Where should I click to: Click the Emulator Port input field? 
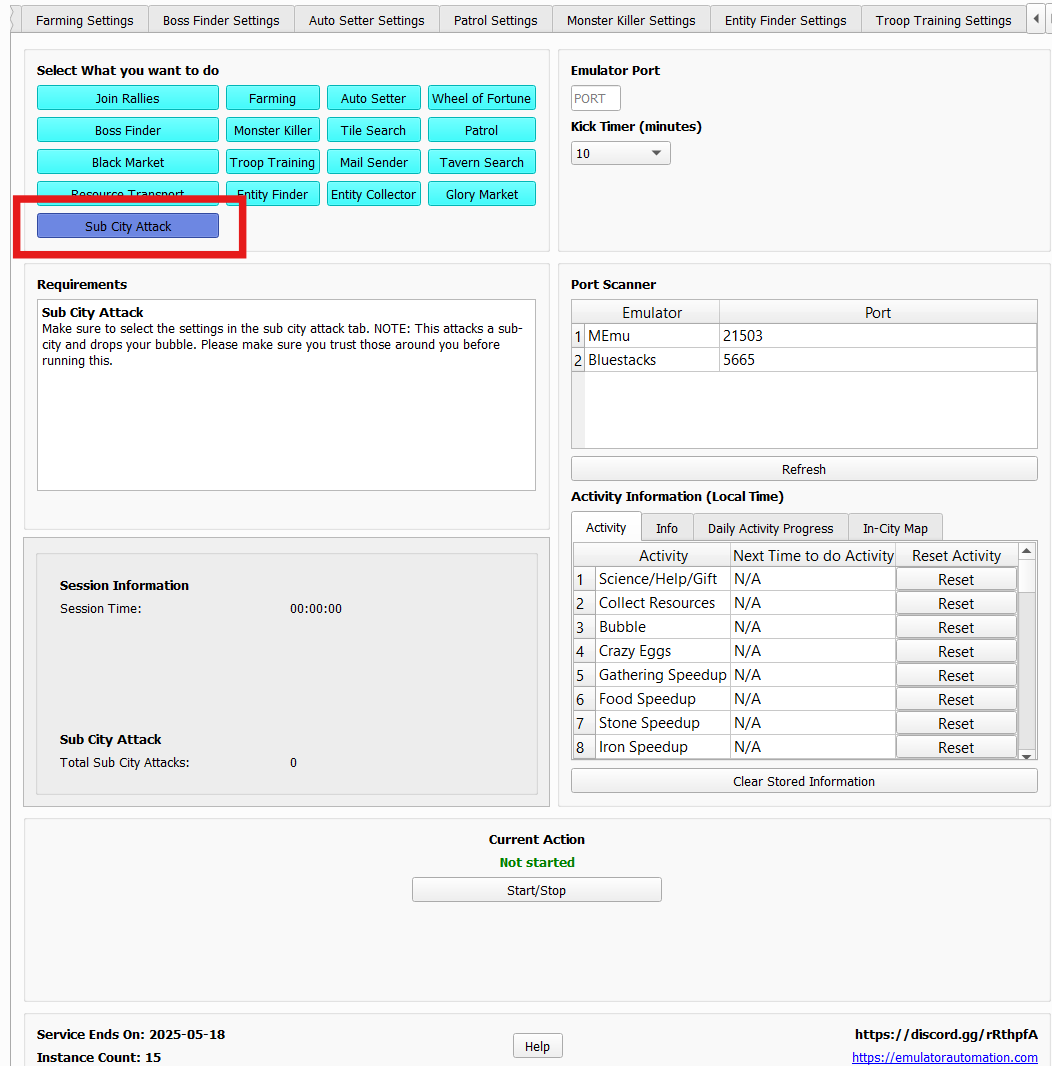pyautogui.click(x=596, y=98)
